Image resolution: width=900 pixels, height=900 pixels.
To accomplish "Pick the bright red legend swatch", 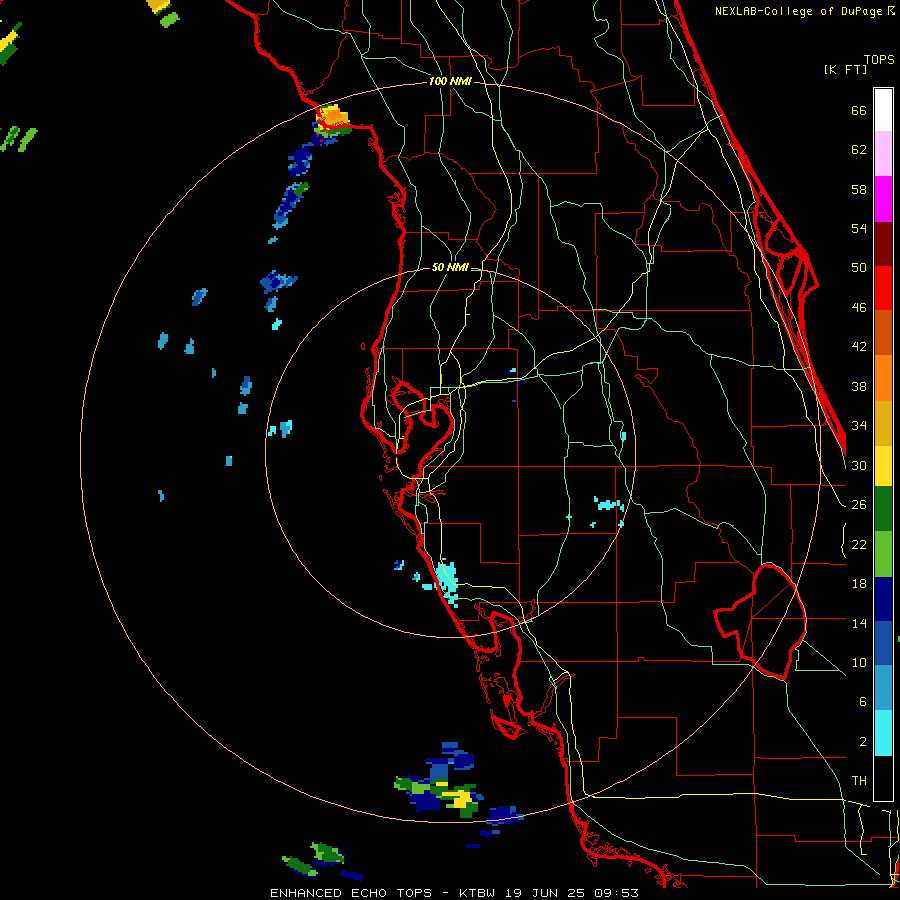I will (x=883, y=288).
